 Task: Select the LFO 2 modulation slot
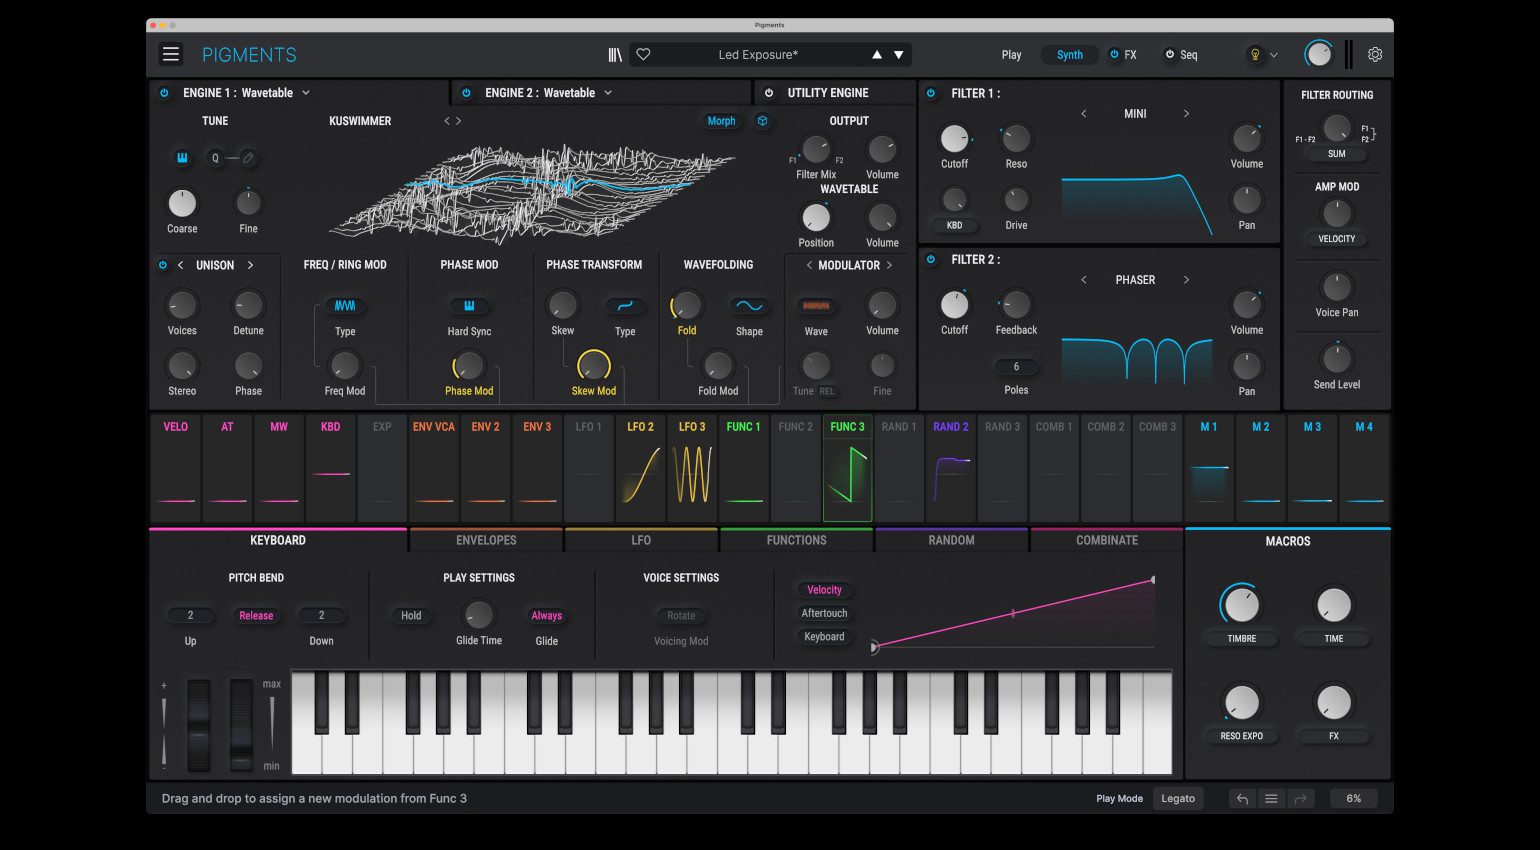point(639,468)
